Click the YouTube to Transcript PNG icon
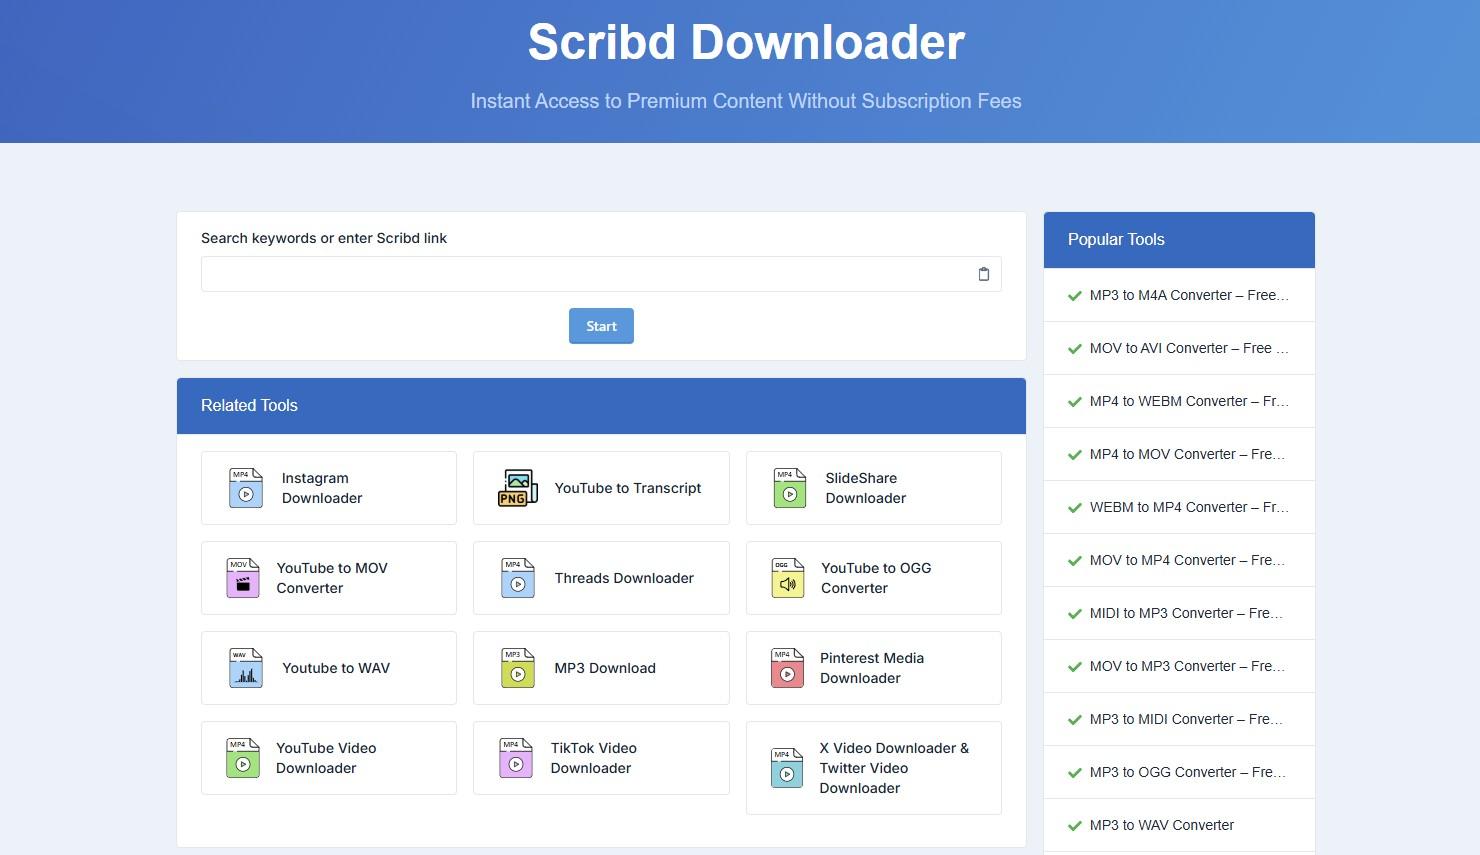Image resolution: width=1480 pixels, height=855 pixels. coord(518,488)
